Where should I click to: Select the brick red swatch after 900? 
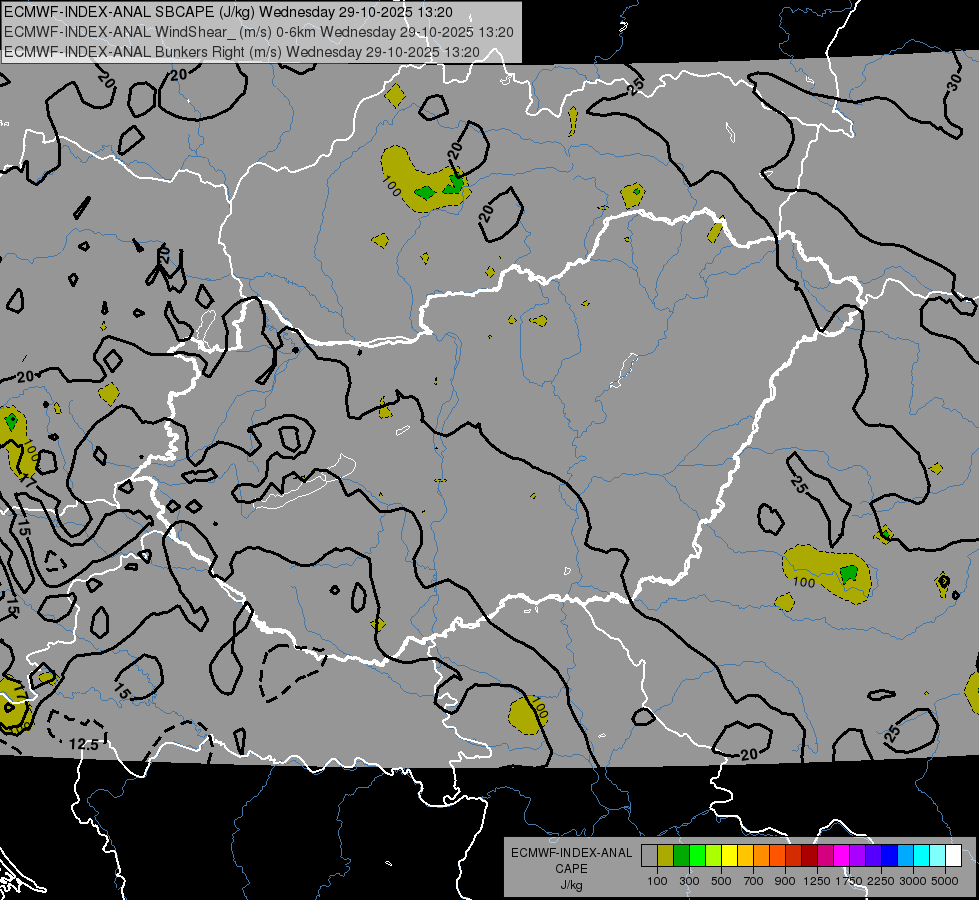[x=794, y=856]
